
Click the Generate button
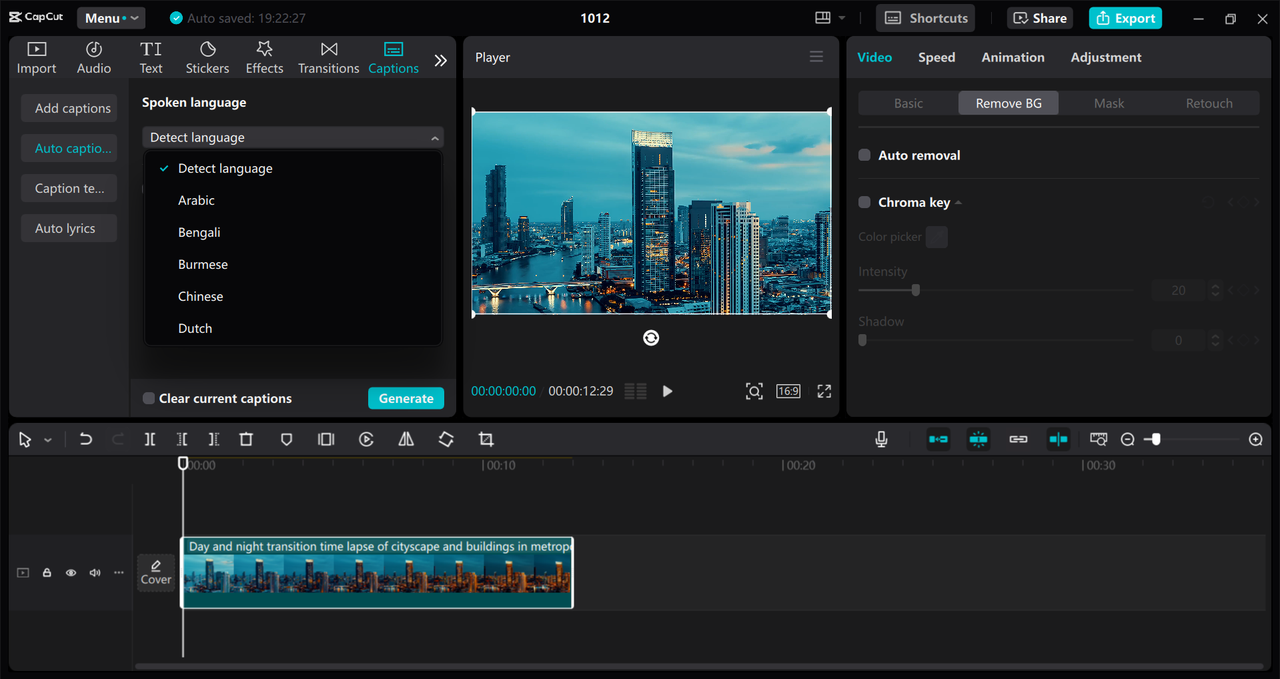[406, 398]
